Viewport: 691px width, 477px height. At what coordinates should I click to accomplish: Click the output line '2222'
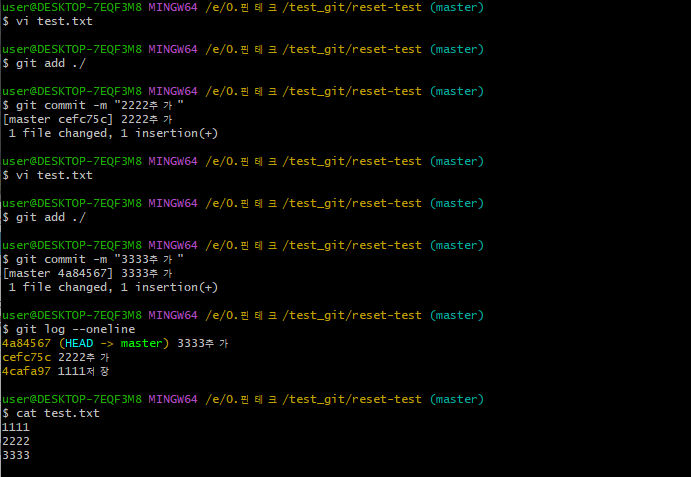coord(16,441)
